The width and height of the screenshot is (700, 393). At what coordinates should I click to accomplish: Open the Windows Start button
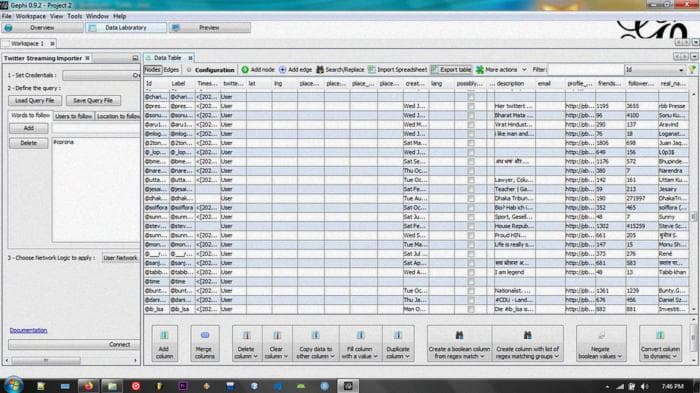pos(13,385)
